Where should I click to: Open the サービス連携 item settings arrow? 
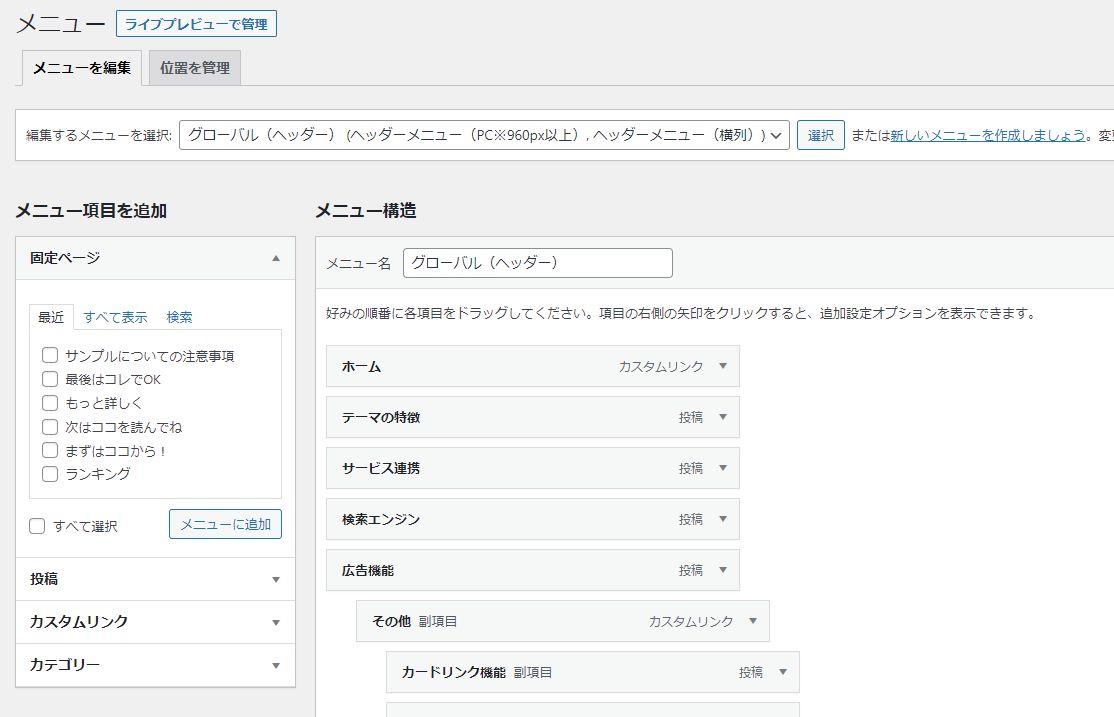pos(723,468)
